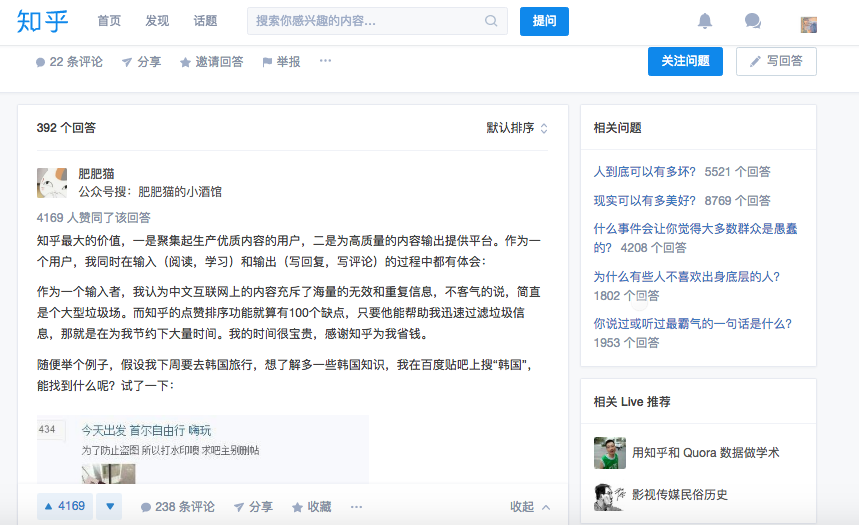Click the search magnifier icon
The width and height of the screenshot is (859, 525).
[x=491, y=21]
